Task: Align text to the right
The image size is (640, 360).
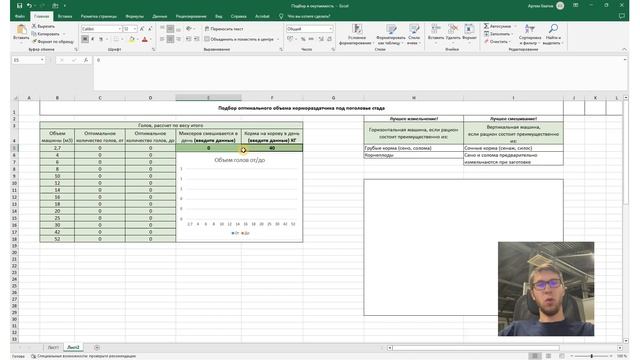Action: click(178, 39)
